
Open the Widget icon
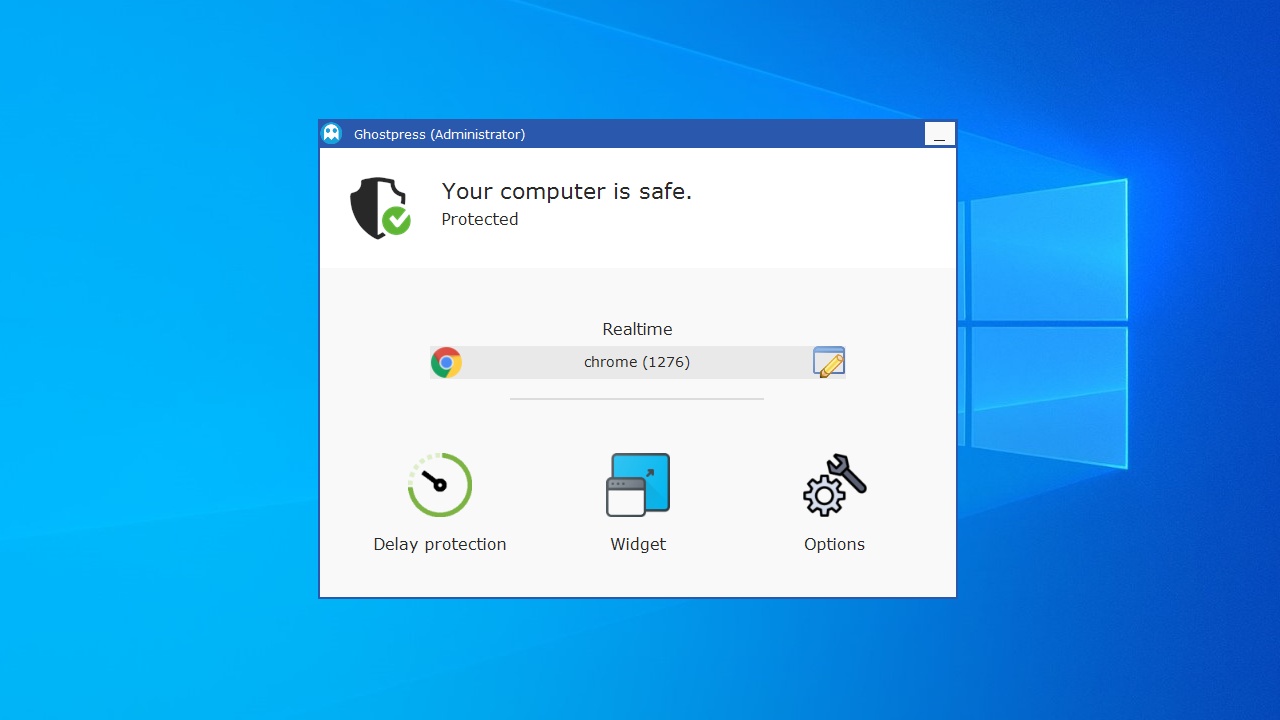(x=638, y=485)
